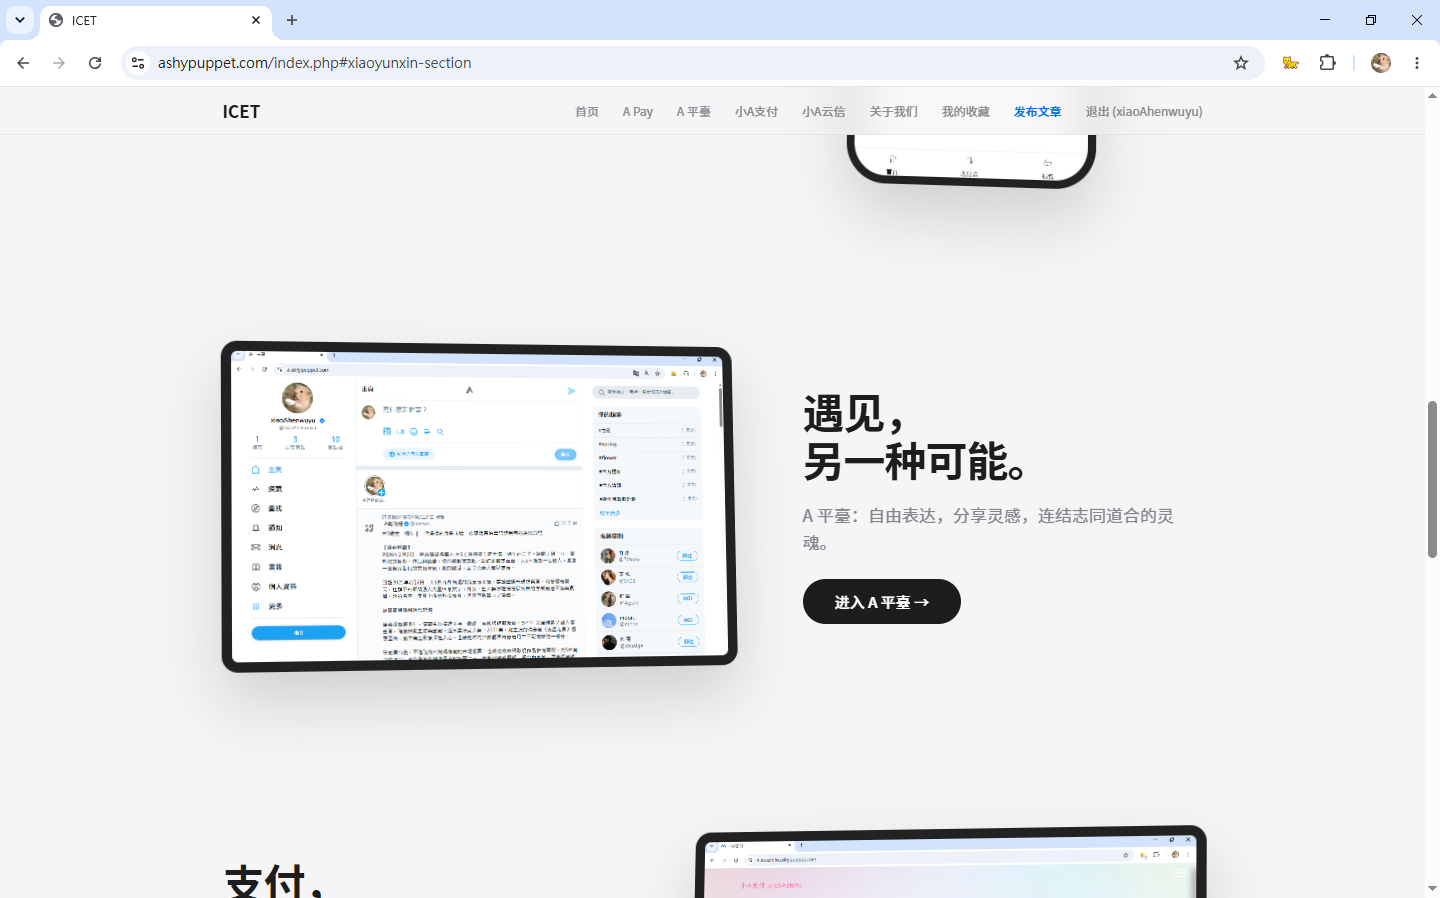Image resolution: width=1440 pixels, height=898 pixels.
Task: Open the 关于我们 navigation link
Action: point(894,112)
